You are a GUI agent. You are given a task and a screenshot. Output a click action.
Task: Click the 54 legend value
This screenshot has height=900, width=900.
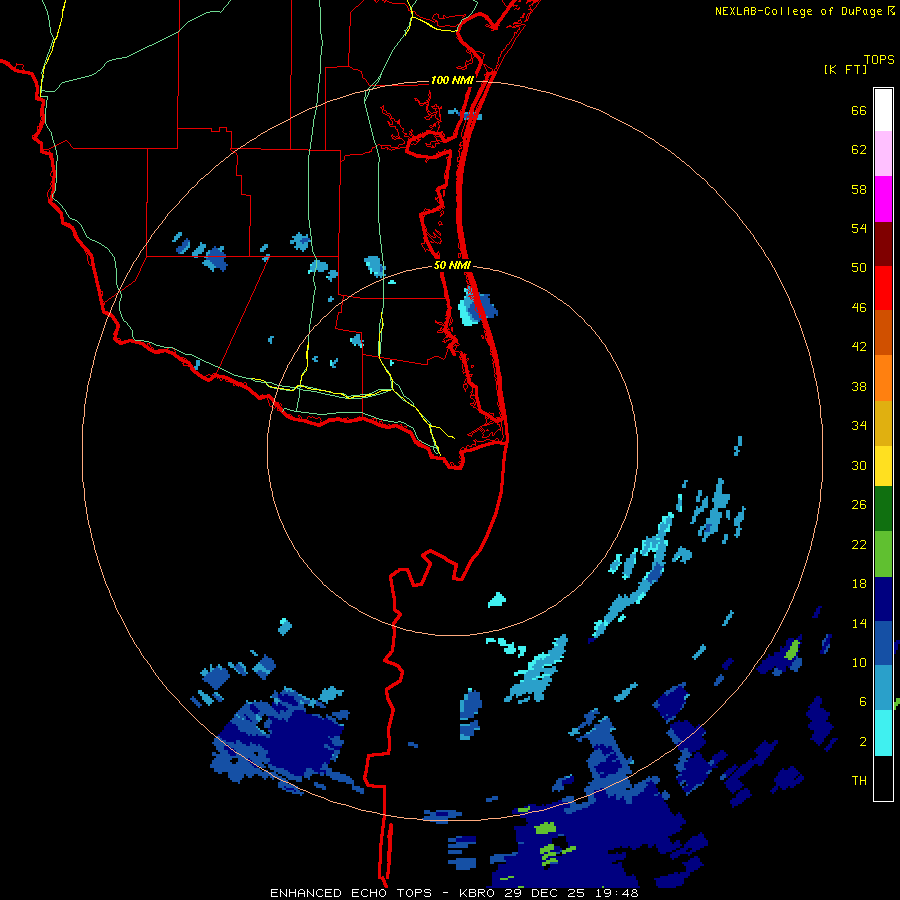(x=859, y=228)
